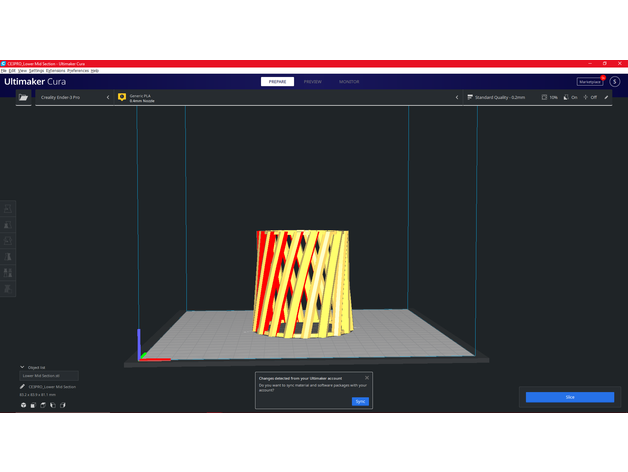This screenshot has width=628, height=472.
Task: Open the Settings menu
Action: point(36,71)
